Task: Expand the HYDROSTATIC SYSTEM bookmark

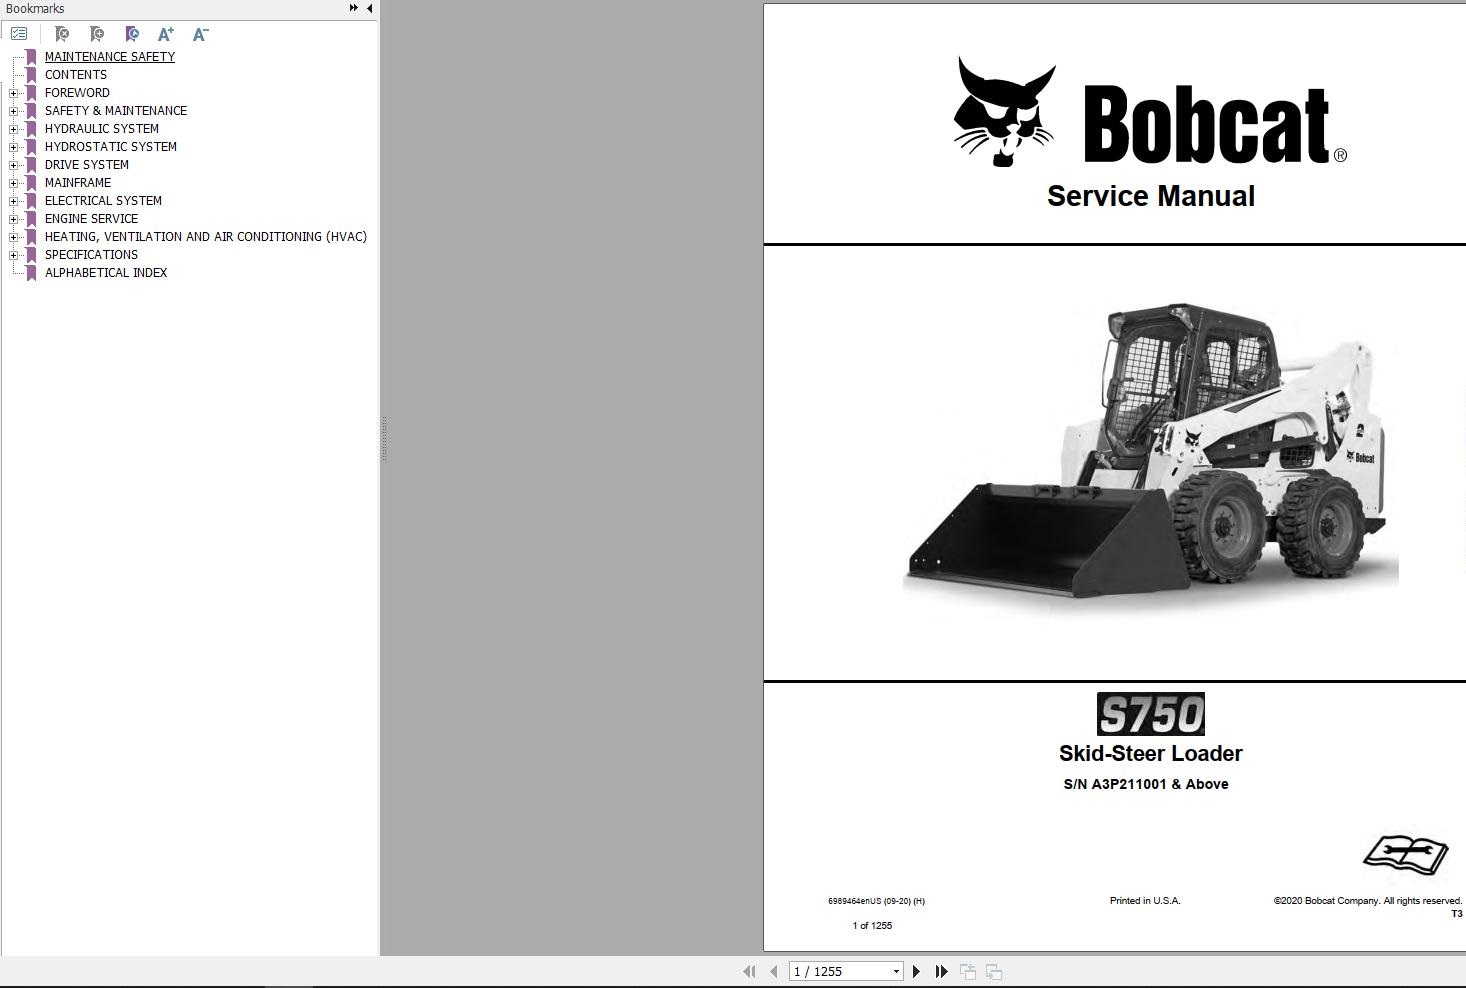Action: point(13,147)
